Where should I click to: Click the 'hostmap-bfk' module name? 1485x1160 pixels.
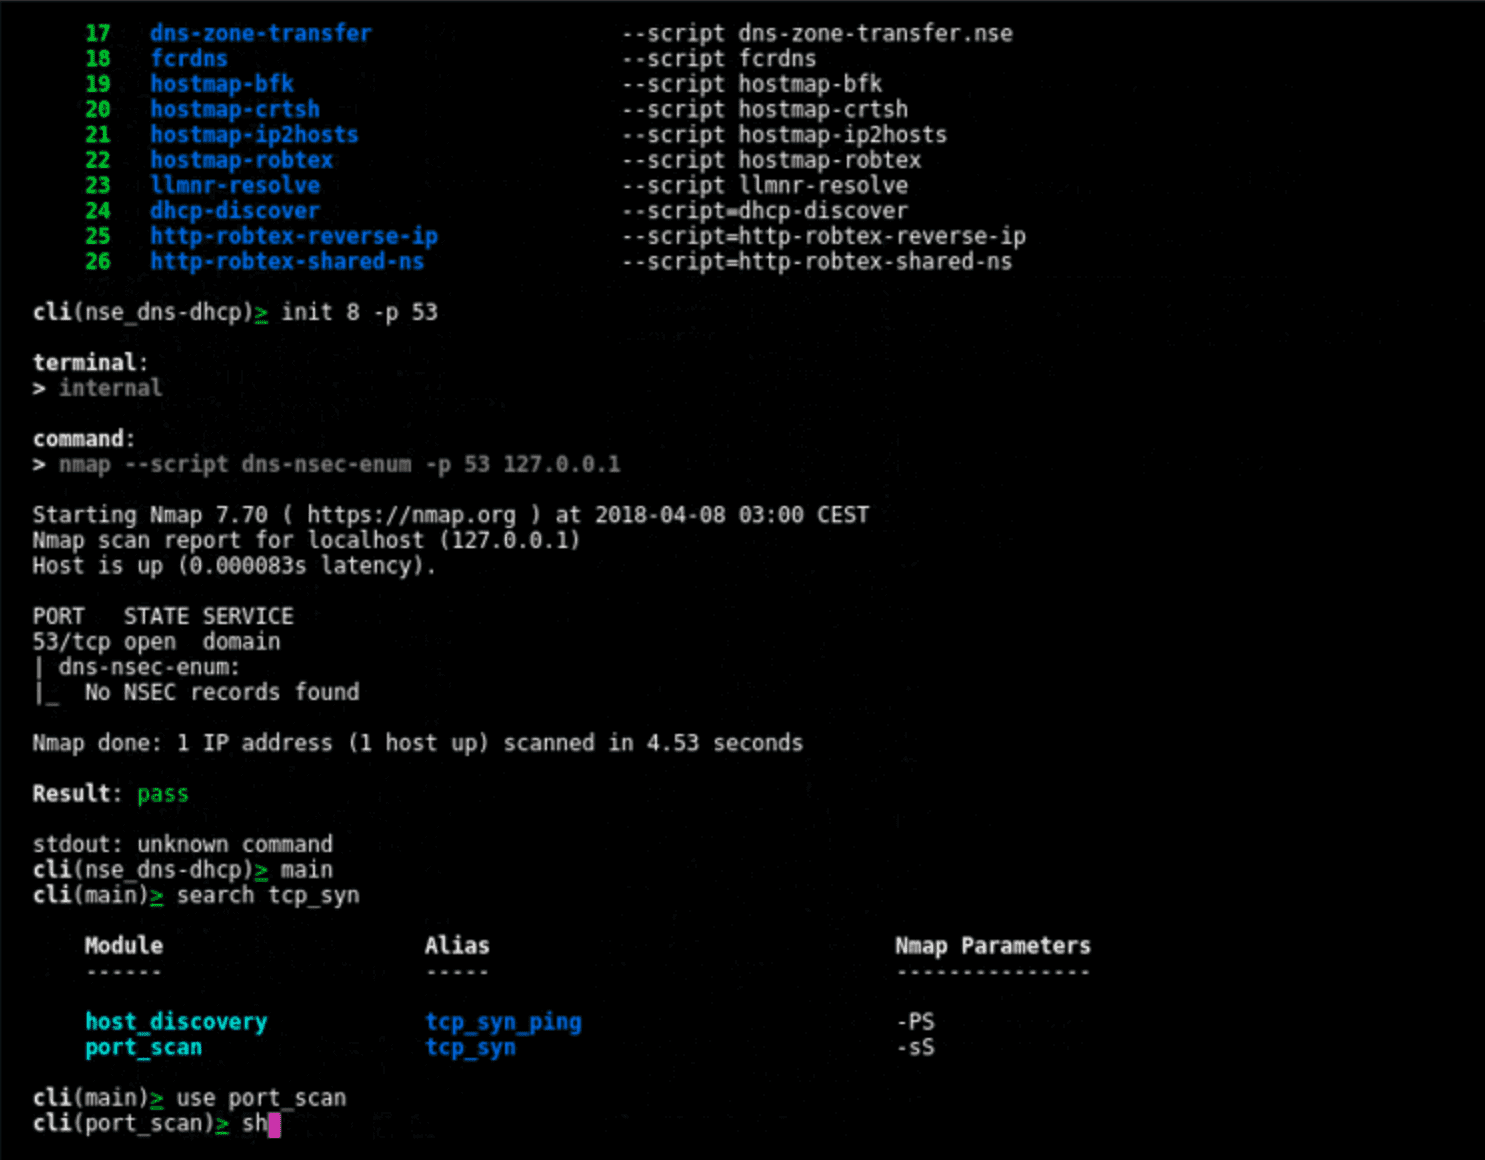tap(222, 84)
